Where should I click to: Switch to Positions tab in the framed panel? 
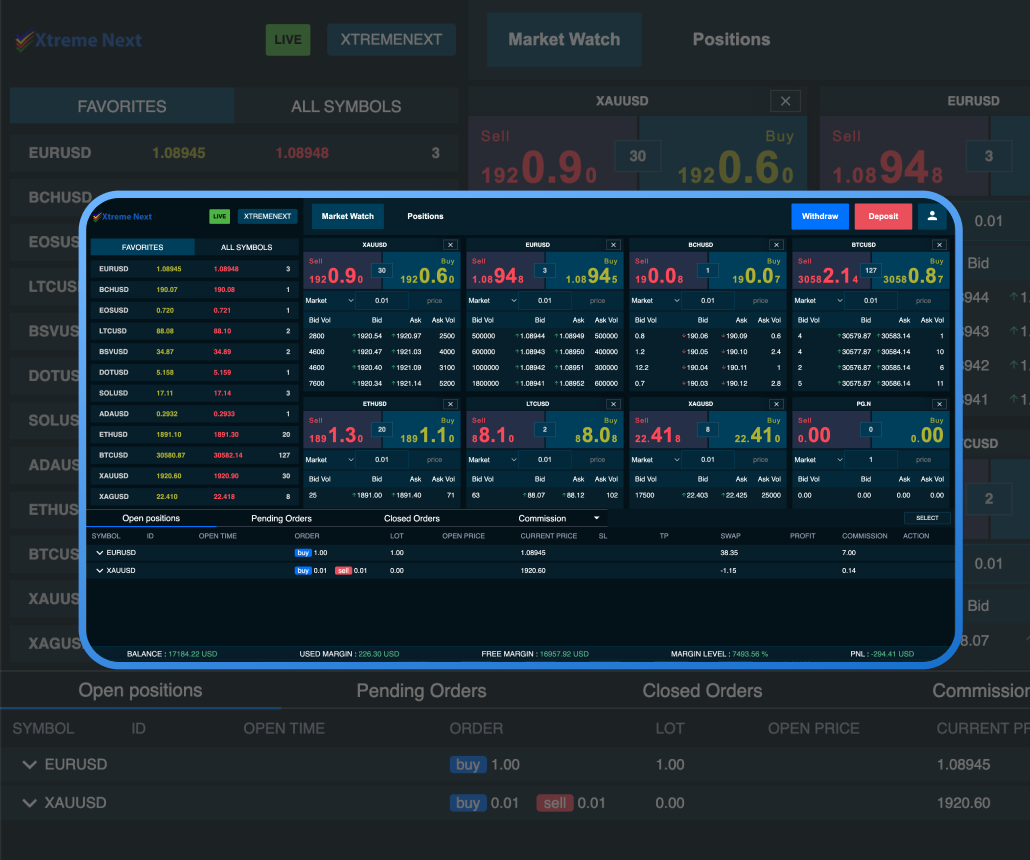pos(425,216)
